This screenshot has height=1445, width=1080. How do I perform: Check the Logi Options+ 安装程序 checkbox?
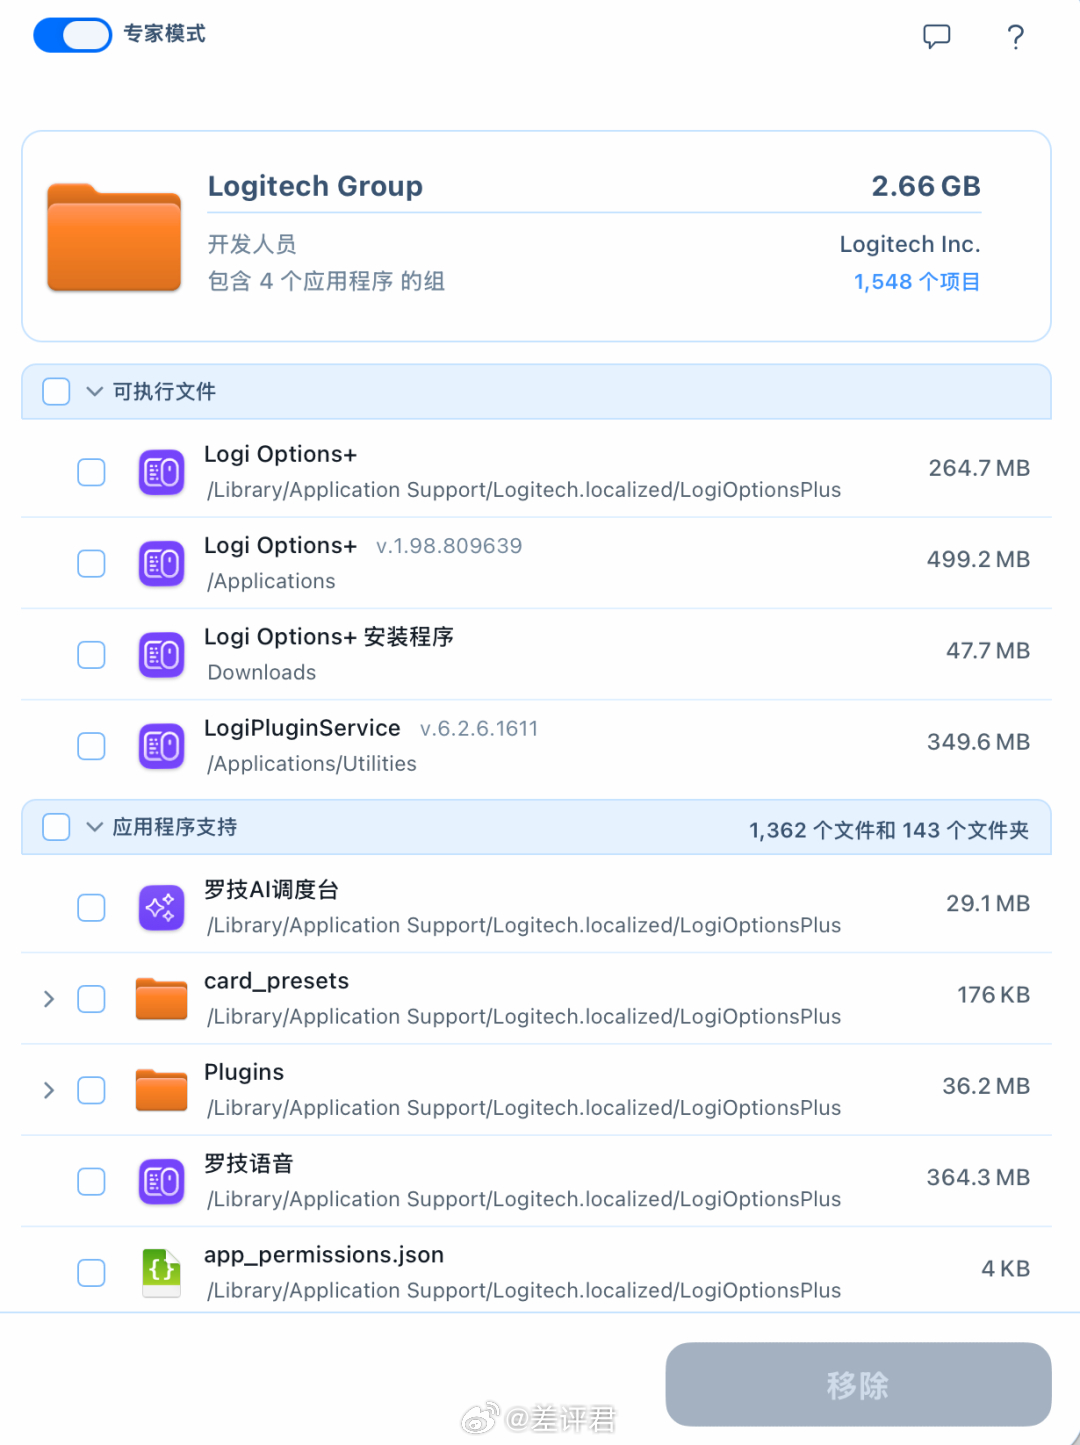91,655
